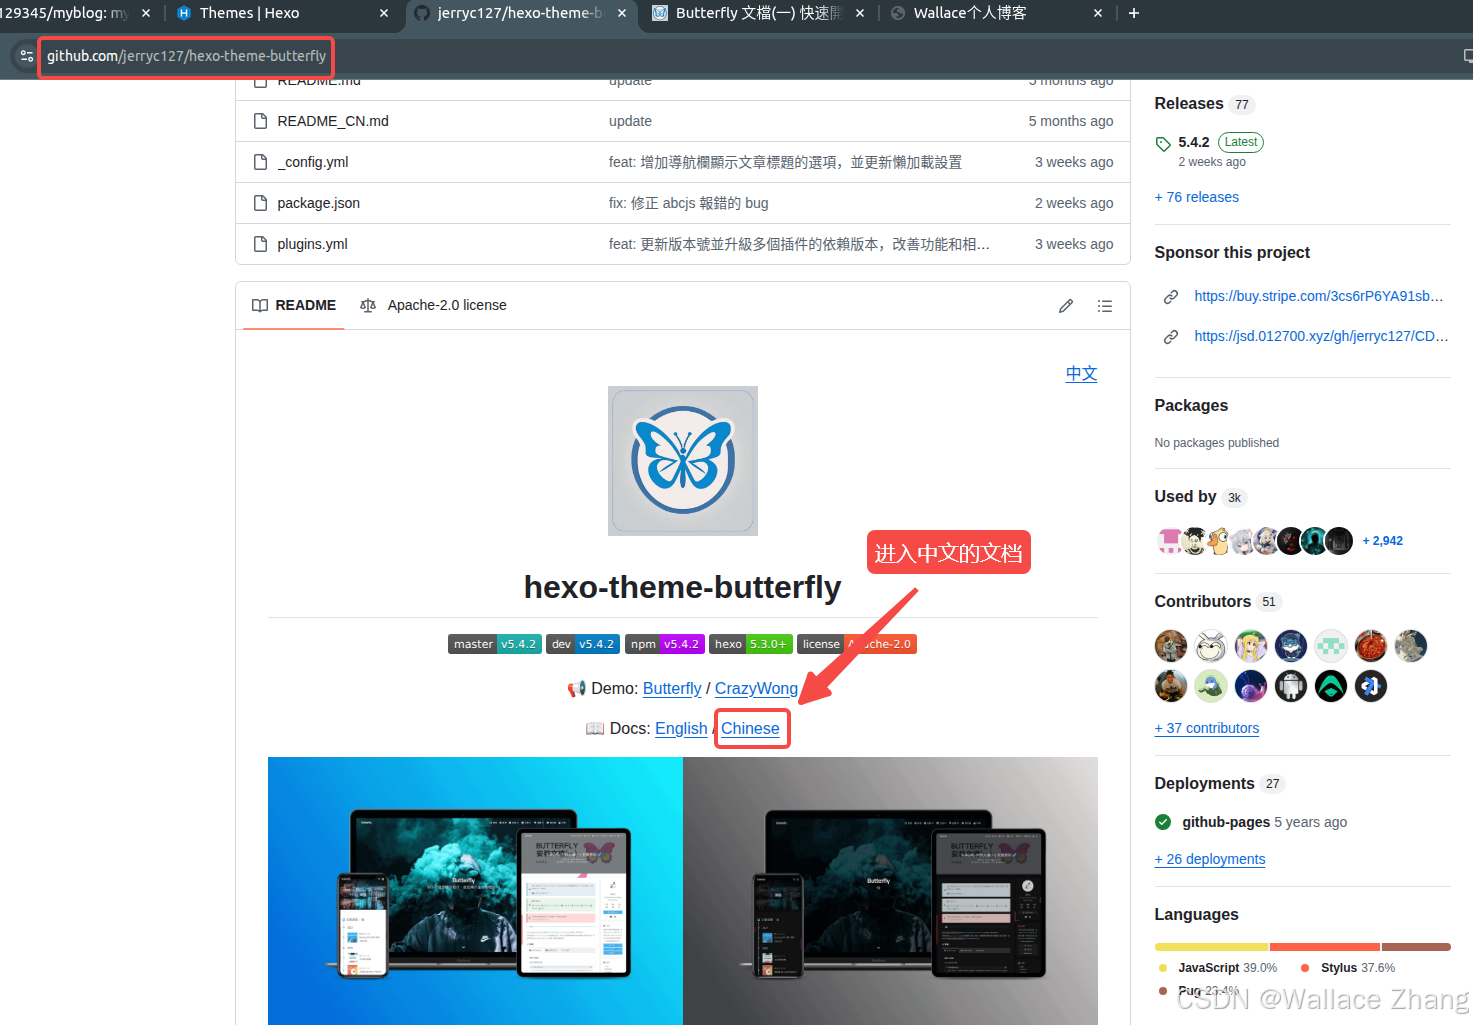This screenshot has width=1473, height=1025.
Task: Open the _config.yml file
Action: pos(313,162)
